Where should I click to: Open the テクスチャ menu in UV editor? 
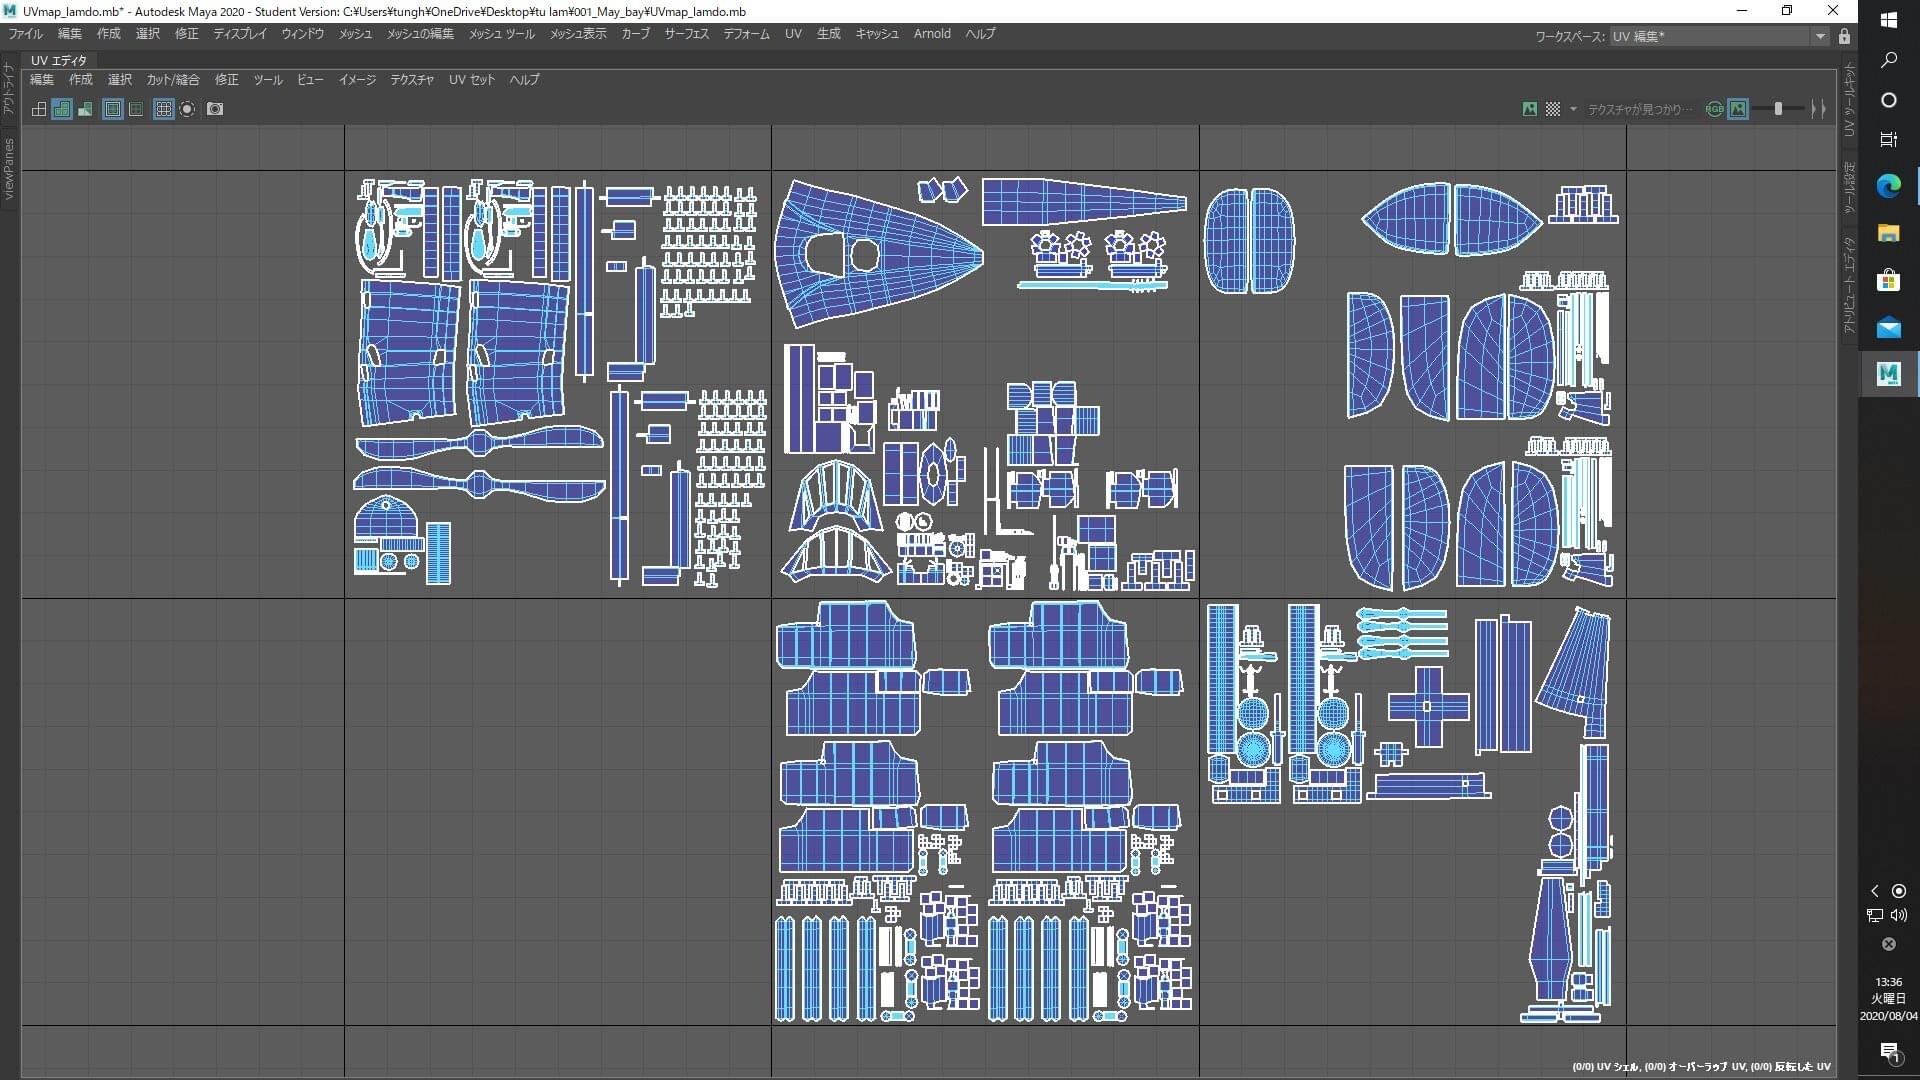pyautogui.click(x=412, y=80)
